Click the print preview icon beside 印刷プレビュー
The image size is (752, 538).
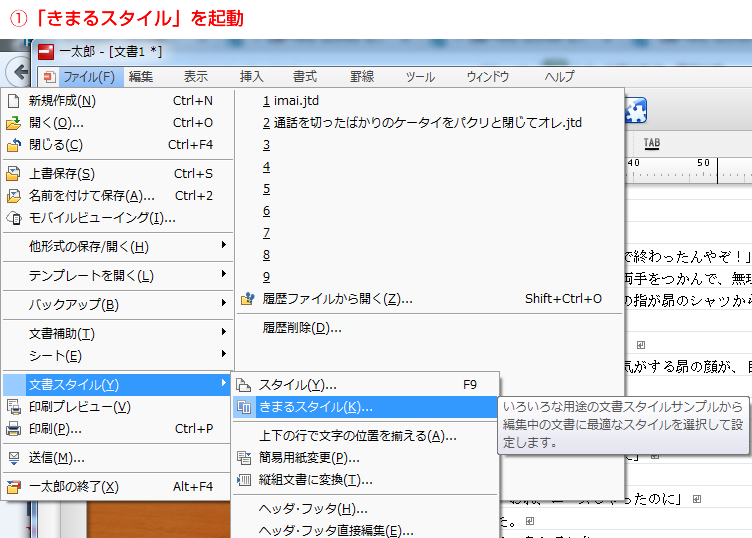pyautogui.click(x=14, y=407)
